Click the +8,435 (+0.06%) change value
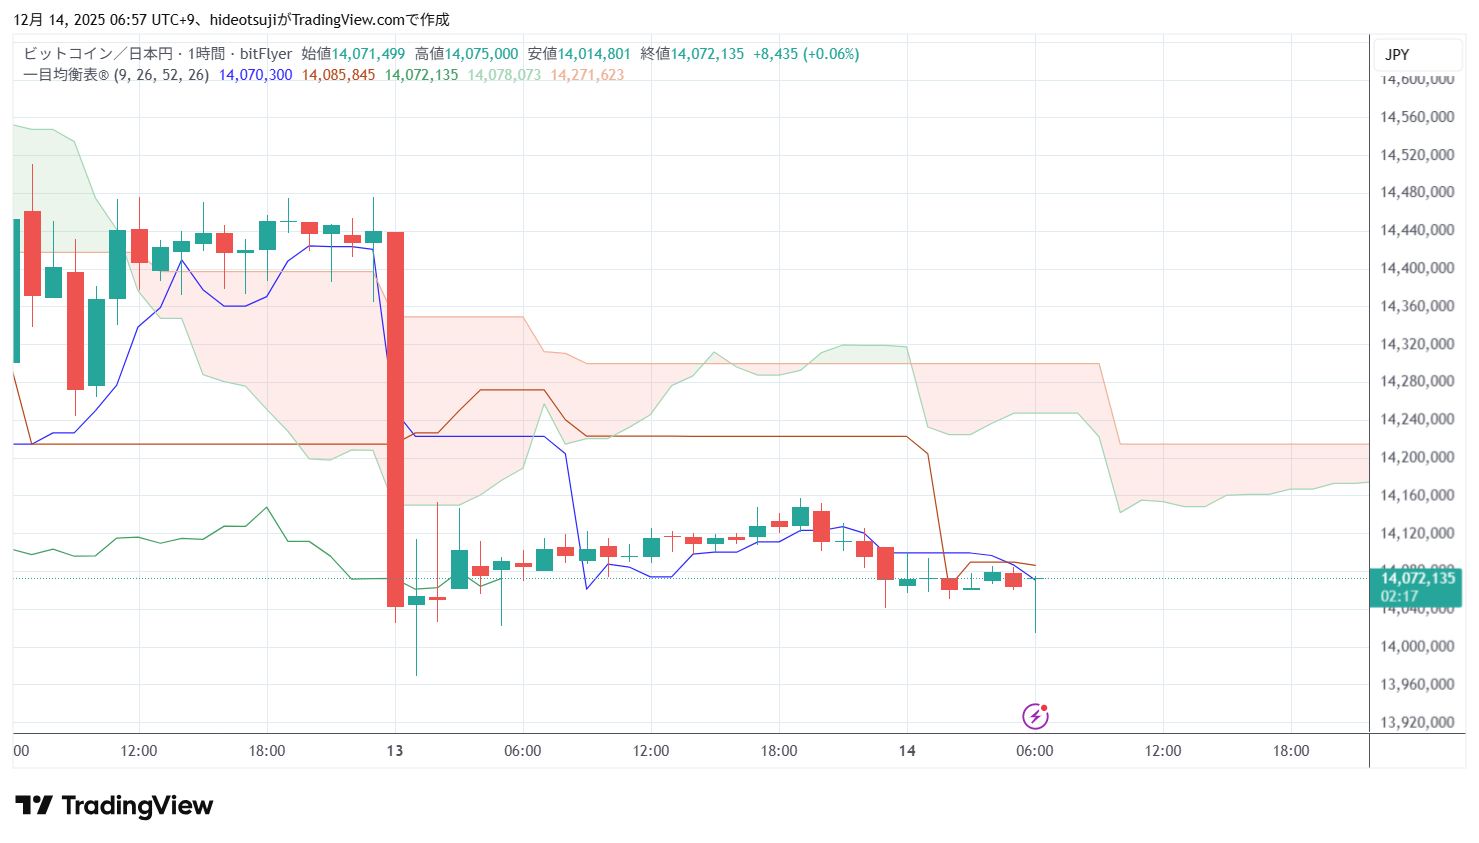Screen dimensions: 1479x843 (806, 54)
